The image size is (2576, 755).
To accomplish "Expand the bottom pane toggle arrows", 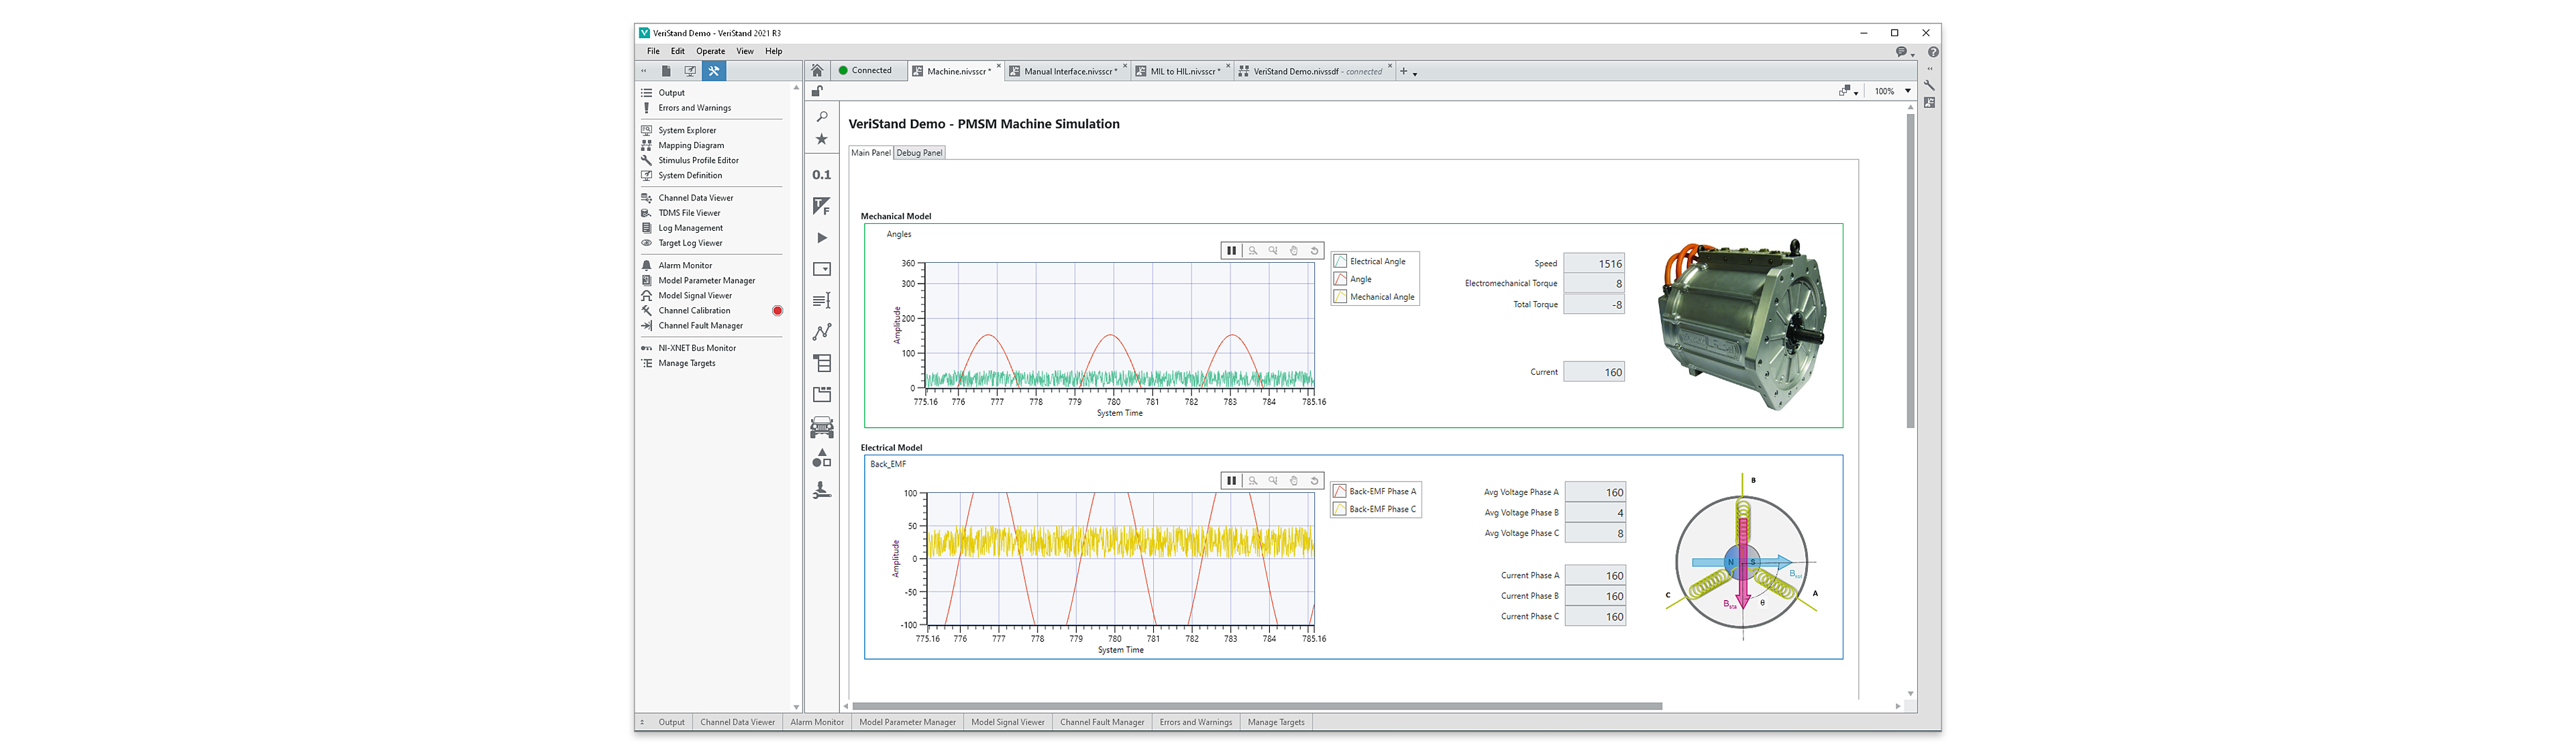I will point(643,722).
